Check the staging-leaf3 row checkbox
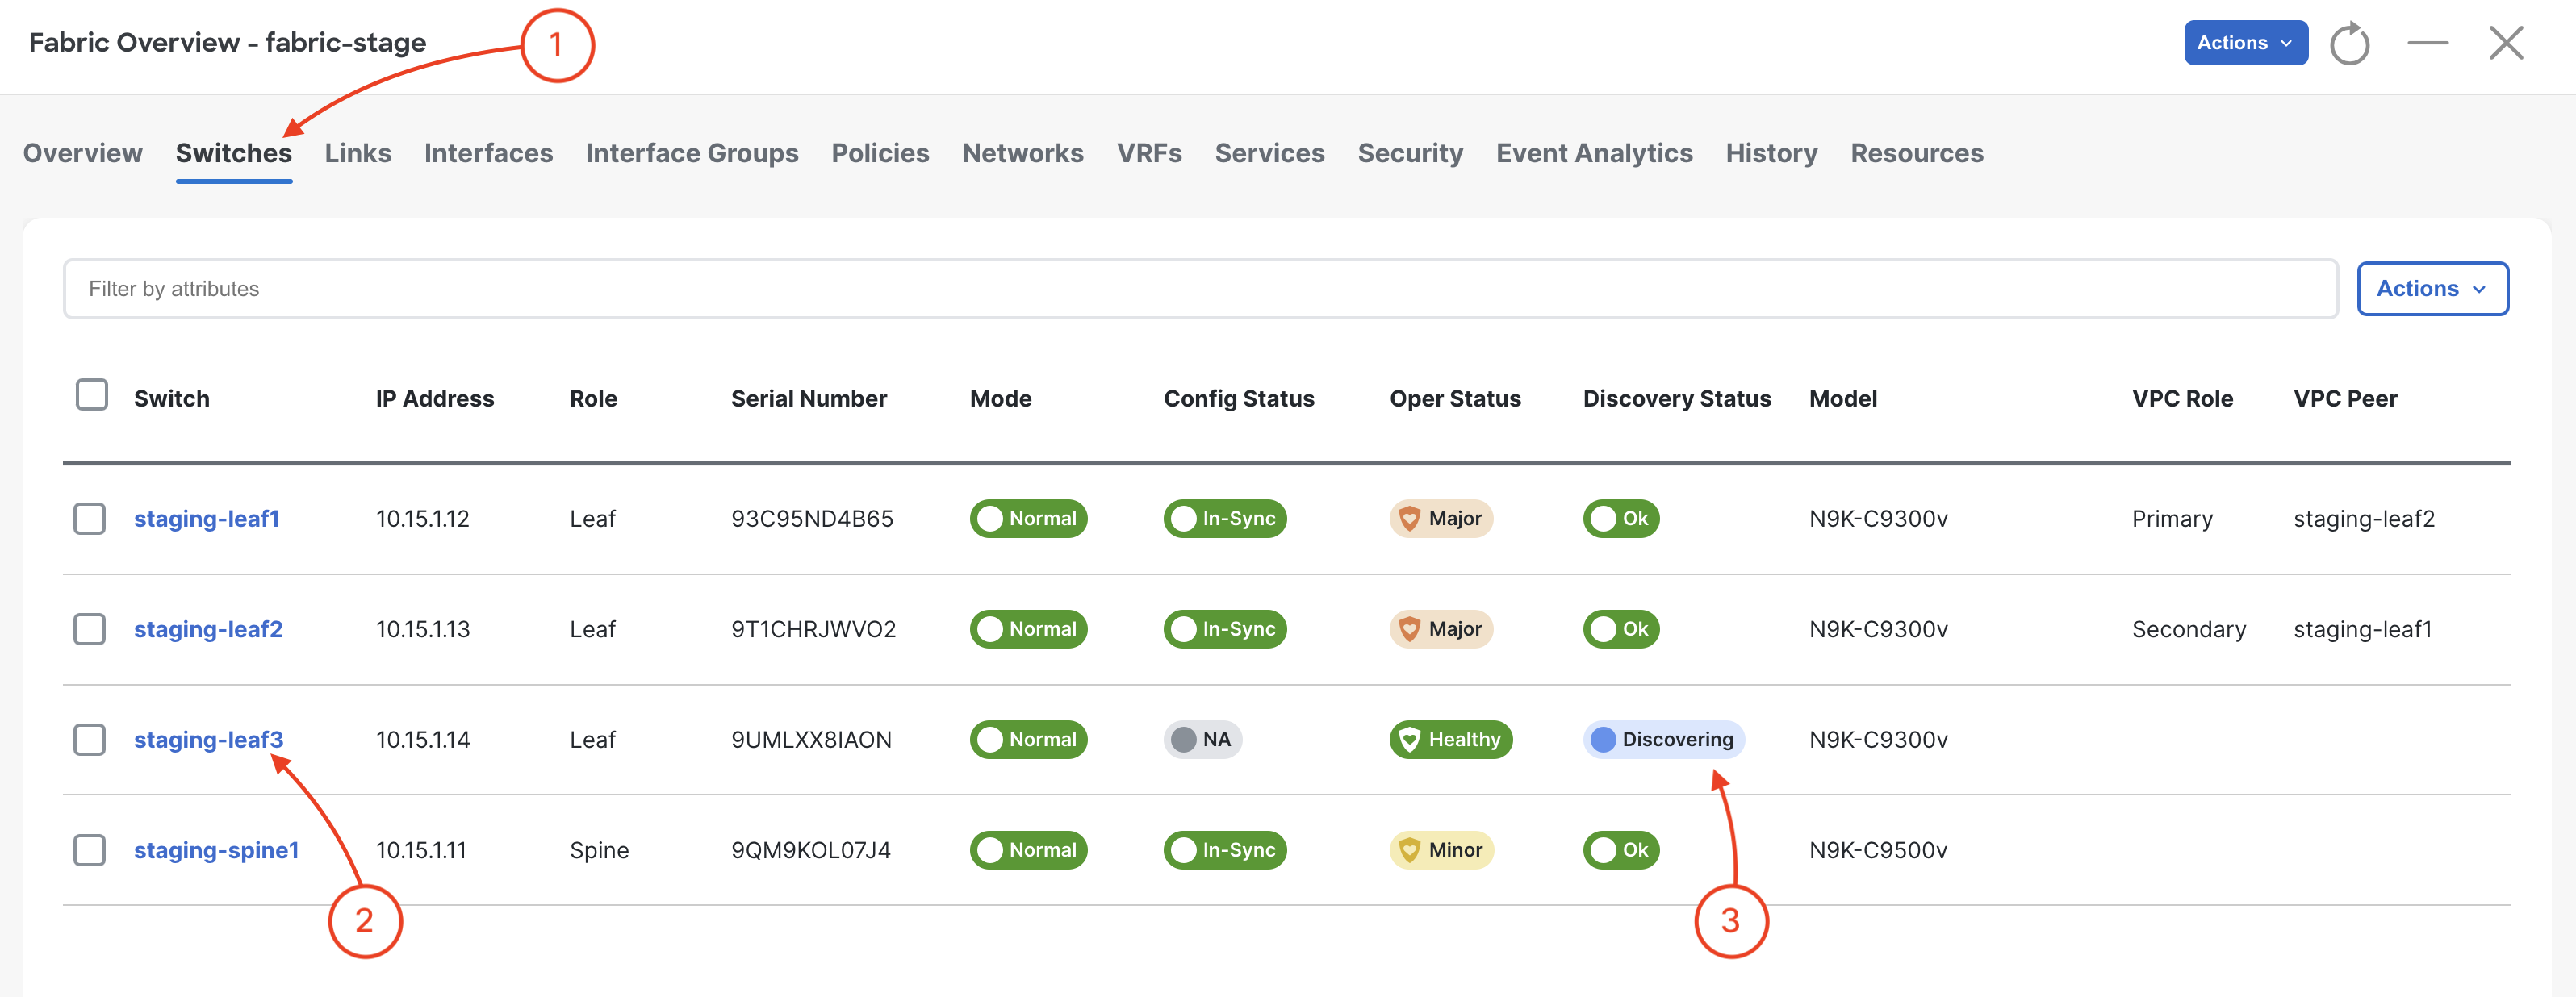Image resolution: width=2576 pixels, height=997 pixels. coord(90,740)
